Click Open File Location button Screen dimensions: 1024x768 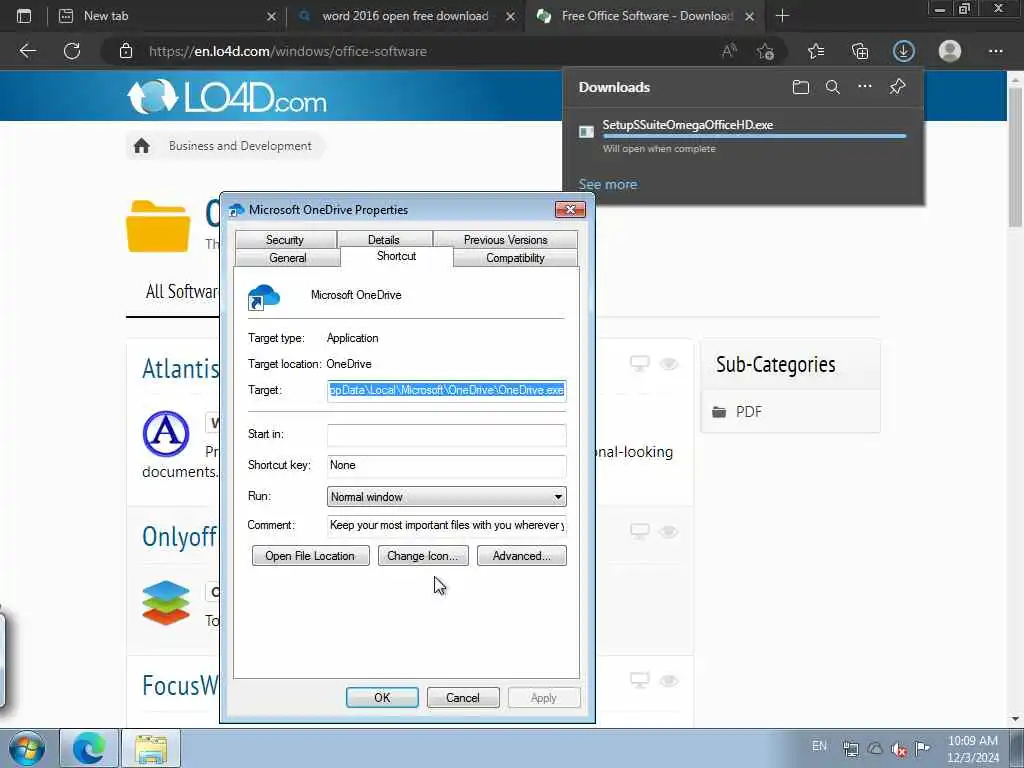[310, 556]
